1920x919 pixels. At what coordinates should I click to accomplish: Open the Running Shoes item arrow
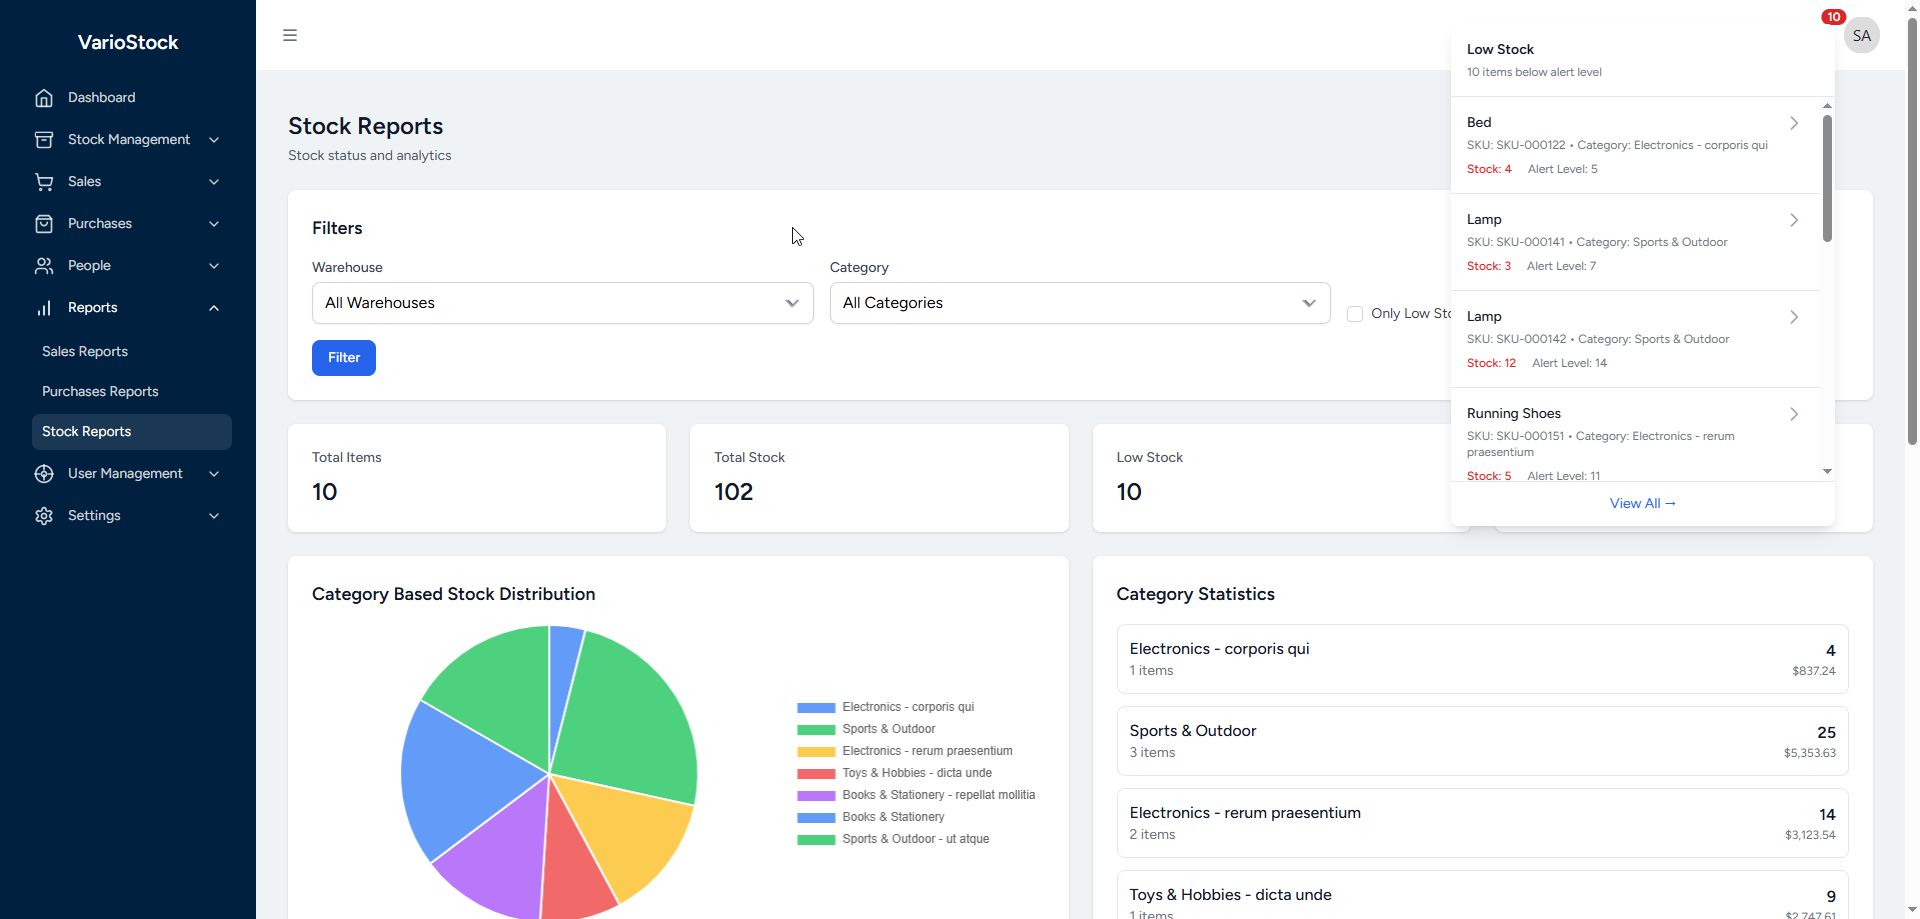tap(1794, 414)
